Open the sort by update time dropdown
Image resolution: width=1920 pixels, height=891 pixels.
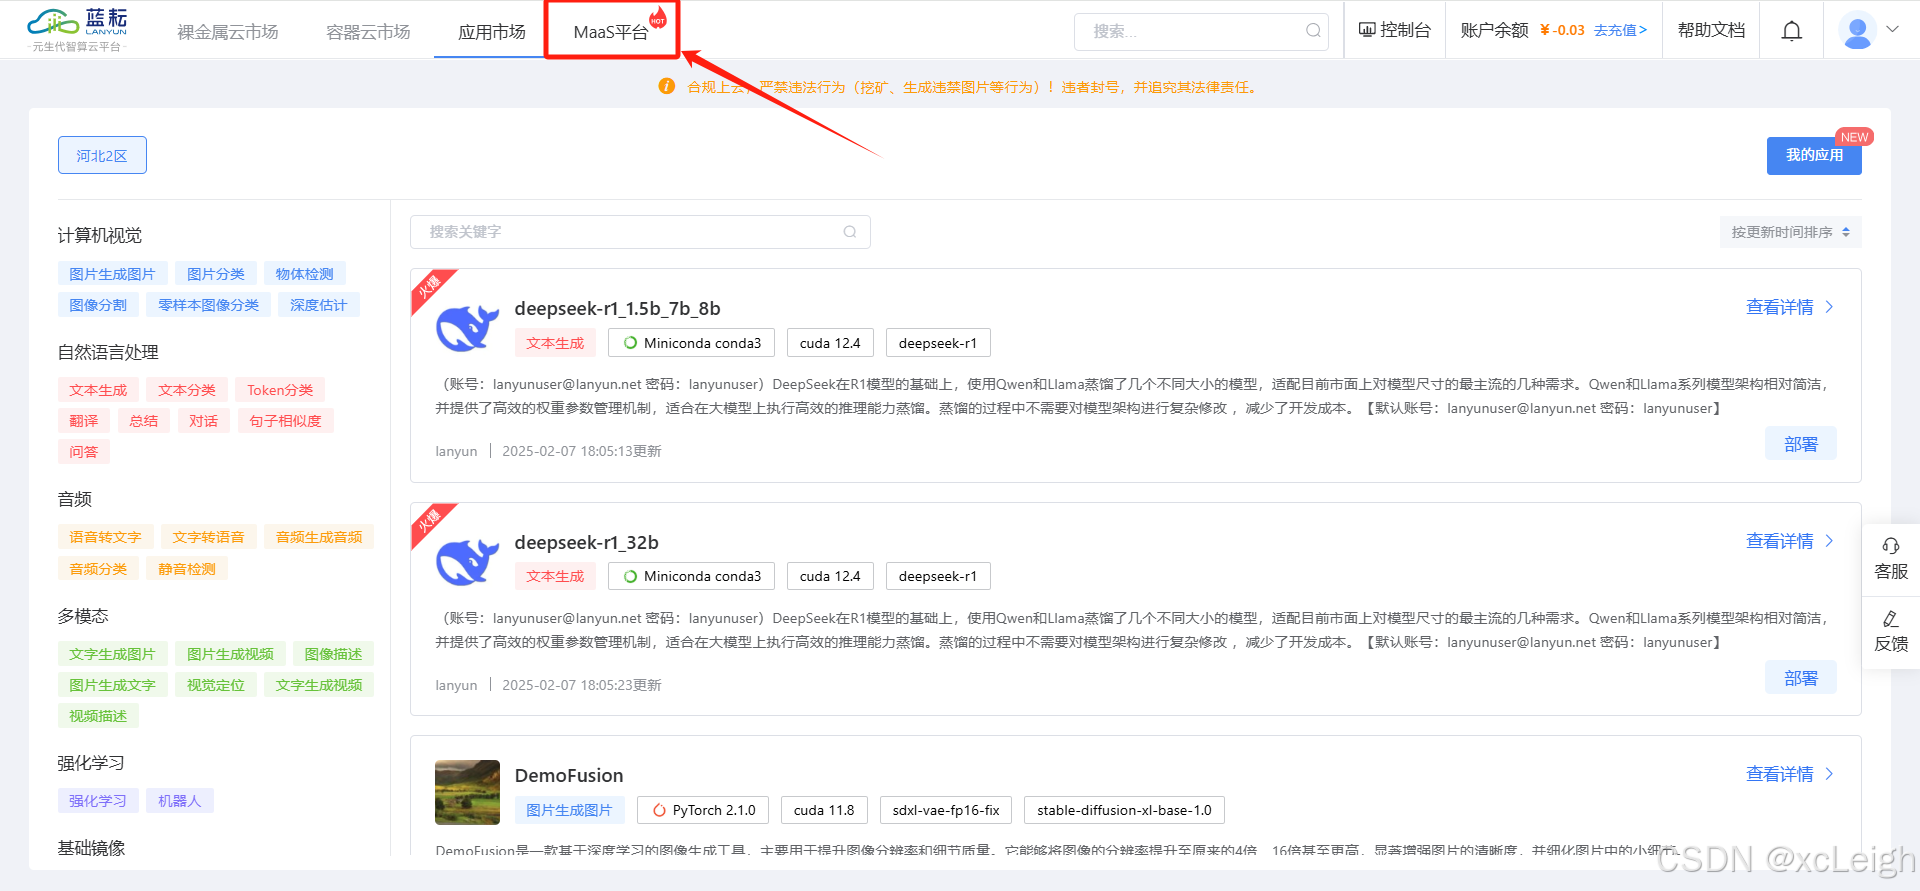pyautogui.click(x=1791, y=232)
